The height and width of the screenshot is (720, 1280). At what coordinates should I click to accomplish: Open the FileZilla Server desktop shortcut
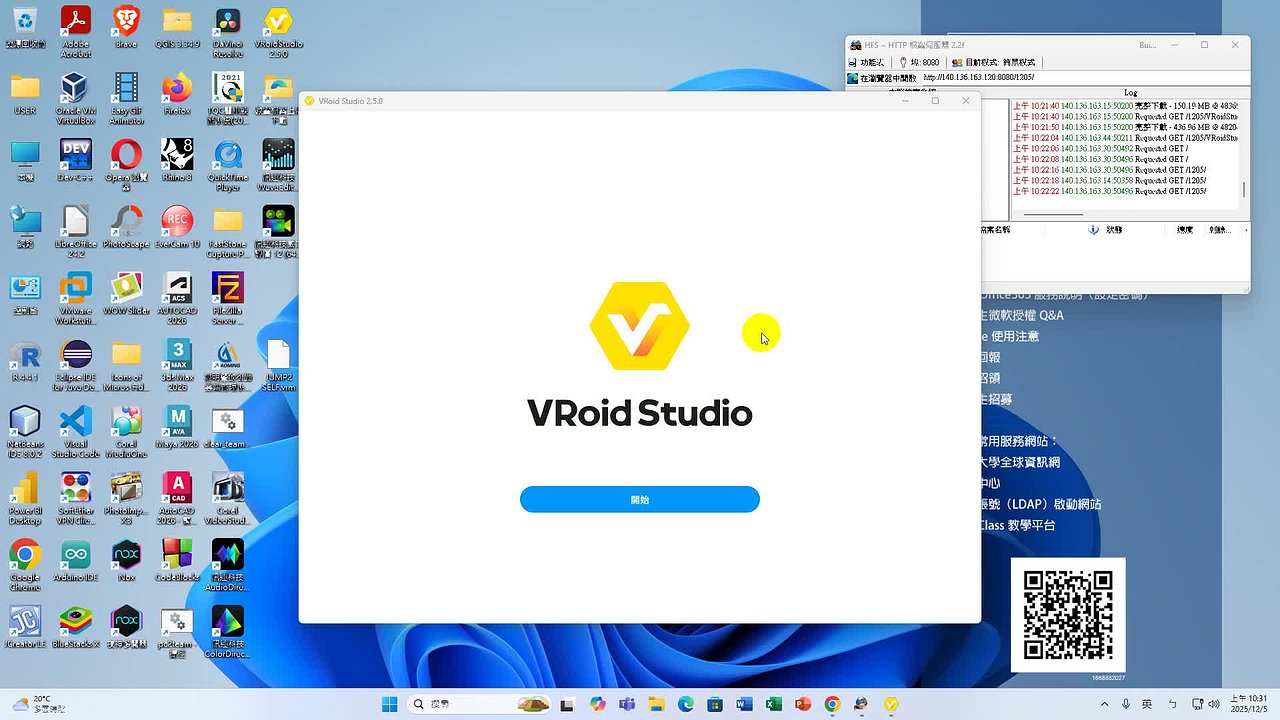click(x=227, y=297)
